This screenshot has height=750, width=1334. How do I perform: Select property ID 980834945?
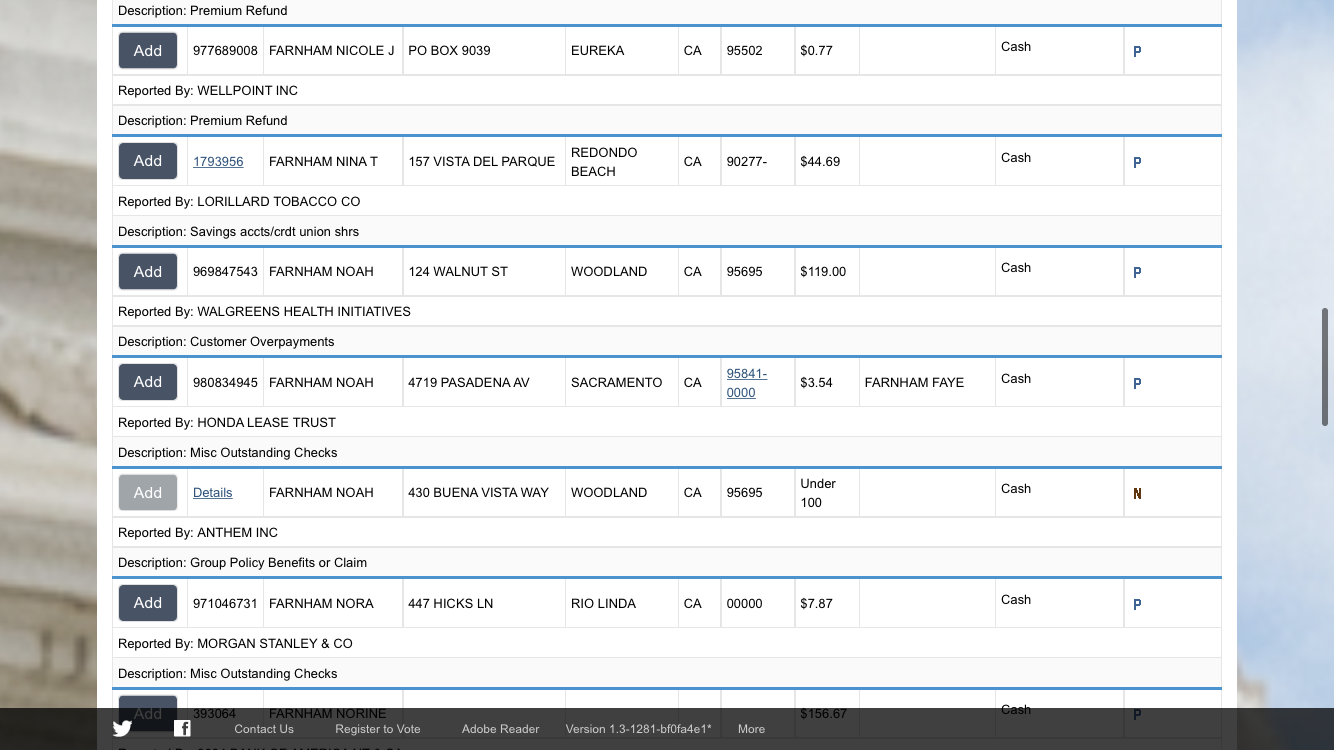pos(225,382)
